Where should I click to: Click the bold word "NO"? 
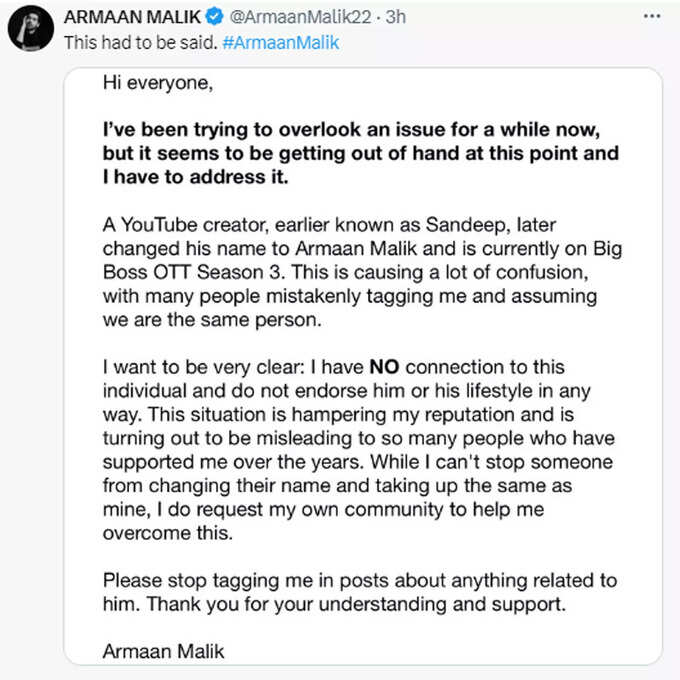tap(384, 367)
